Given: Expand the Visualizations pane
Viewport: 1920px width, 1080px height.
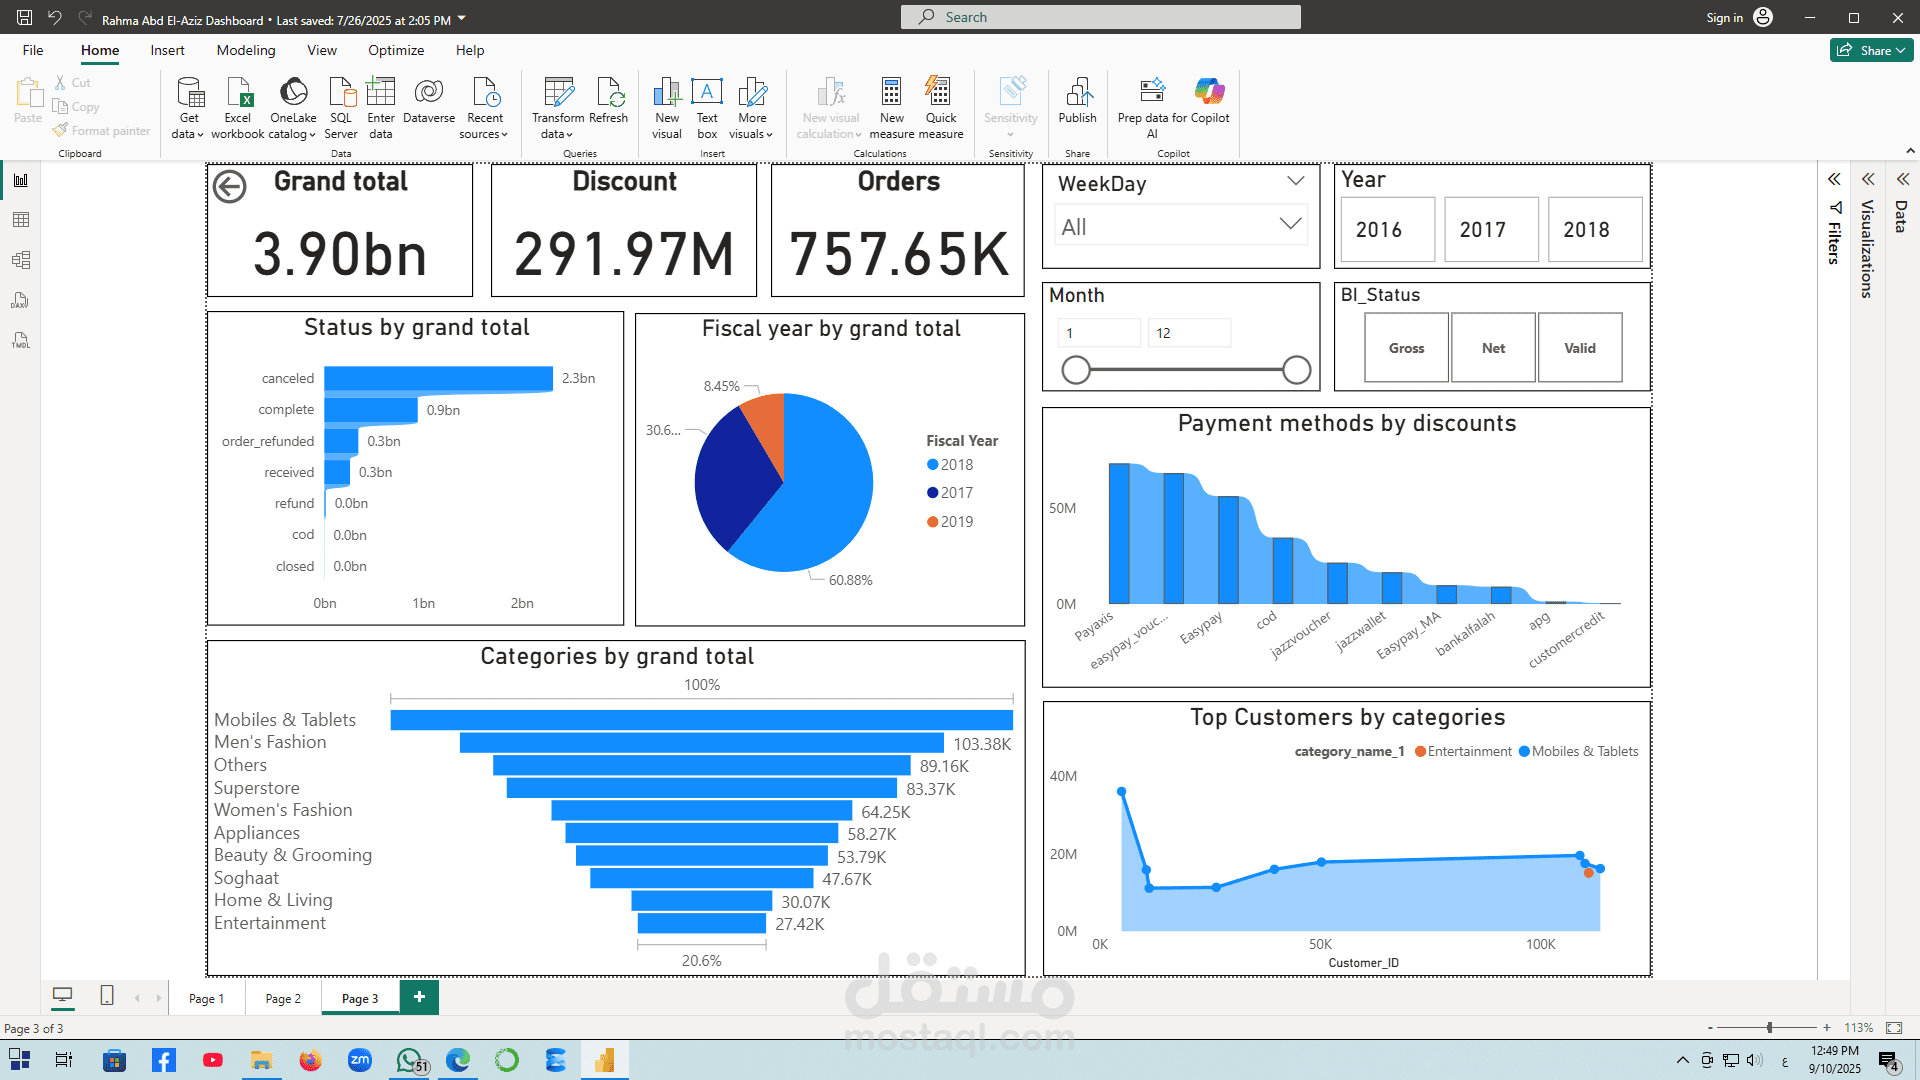Looking at the screenshot, I should tap(1868, 180).
